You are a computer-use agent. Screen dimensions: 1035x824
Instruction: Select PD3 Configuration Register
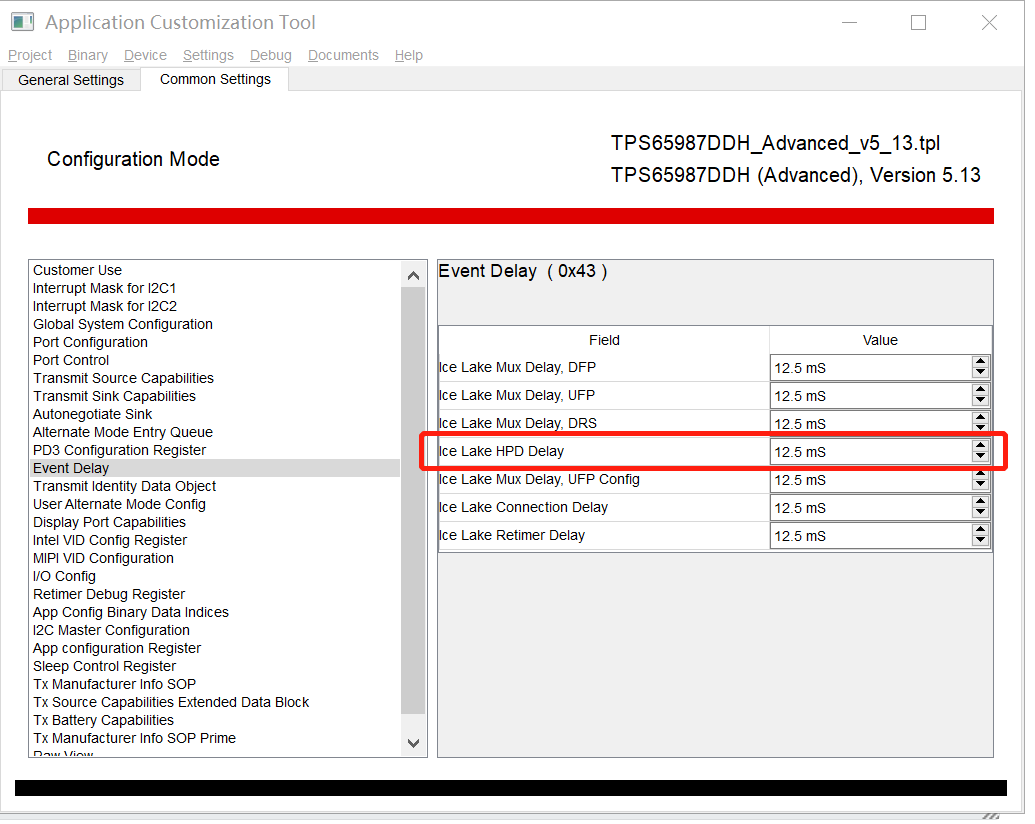point(119,450)
